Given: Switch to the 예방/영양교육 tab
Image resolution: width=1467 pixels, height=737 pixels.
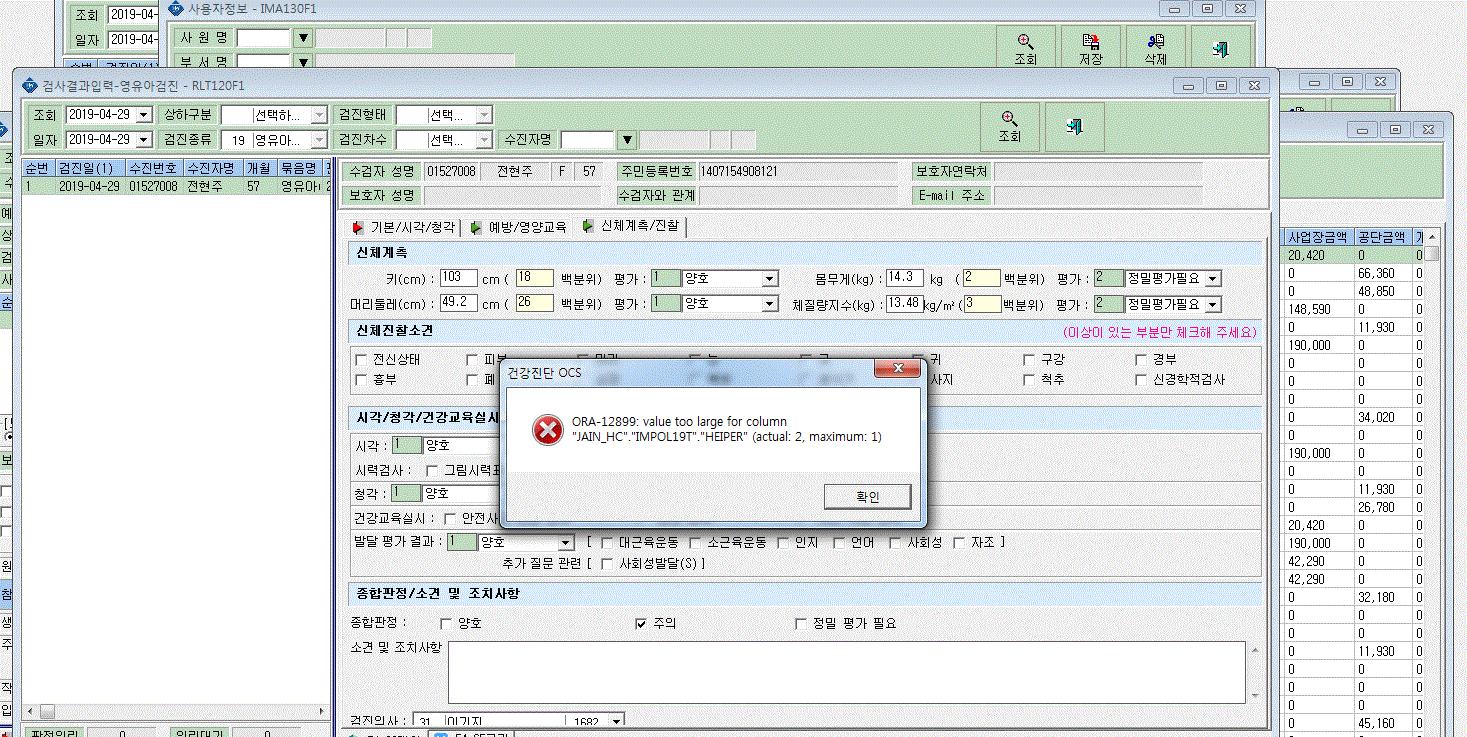Looking at the screenshot, I should click(x=518, y=227).
